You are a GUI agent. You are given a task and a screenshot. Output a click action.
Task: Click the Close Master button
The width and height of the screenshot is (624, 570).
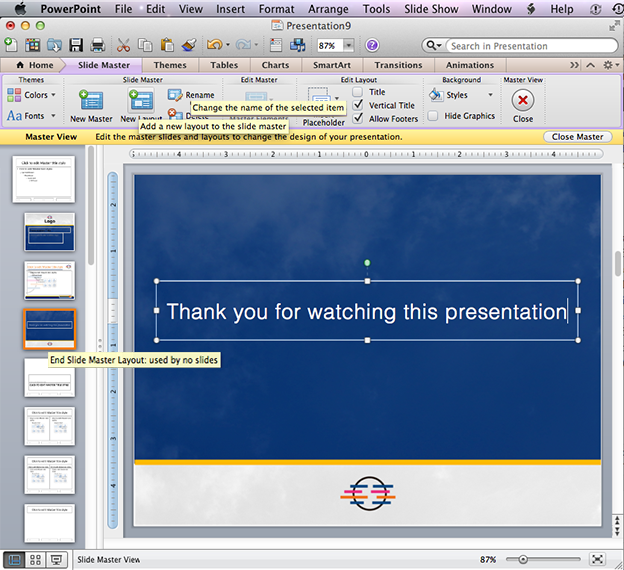(x=577, y=137)
